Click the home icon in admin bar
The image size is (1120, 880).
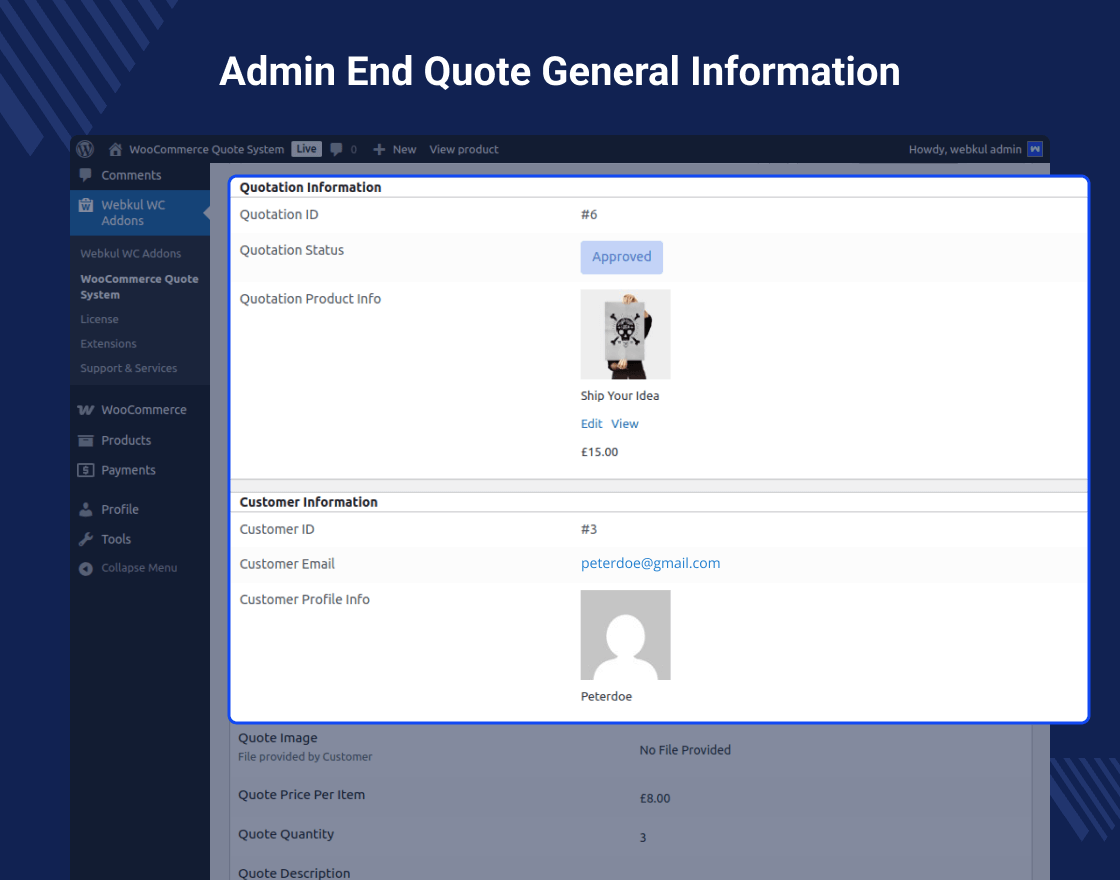pos(115,149)
